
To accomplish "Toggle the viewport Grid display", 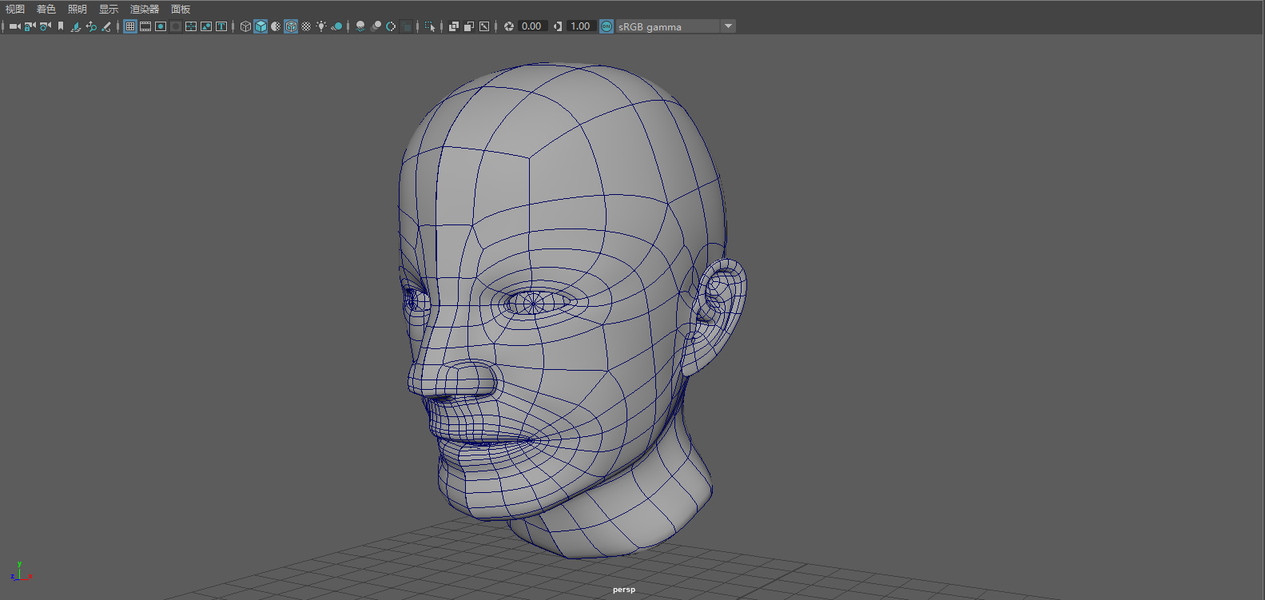I will click(x=130, y=26).
